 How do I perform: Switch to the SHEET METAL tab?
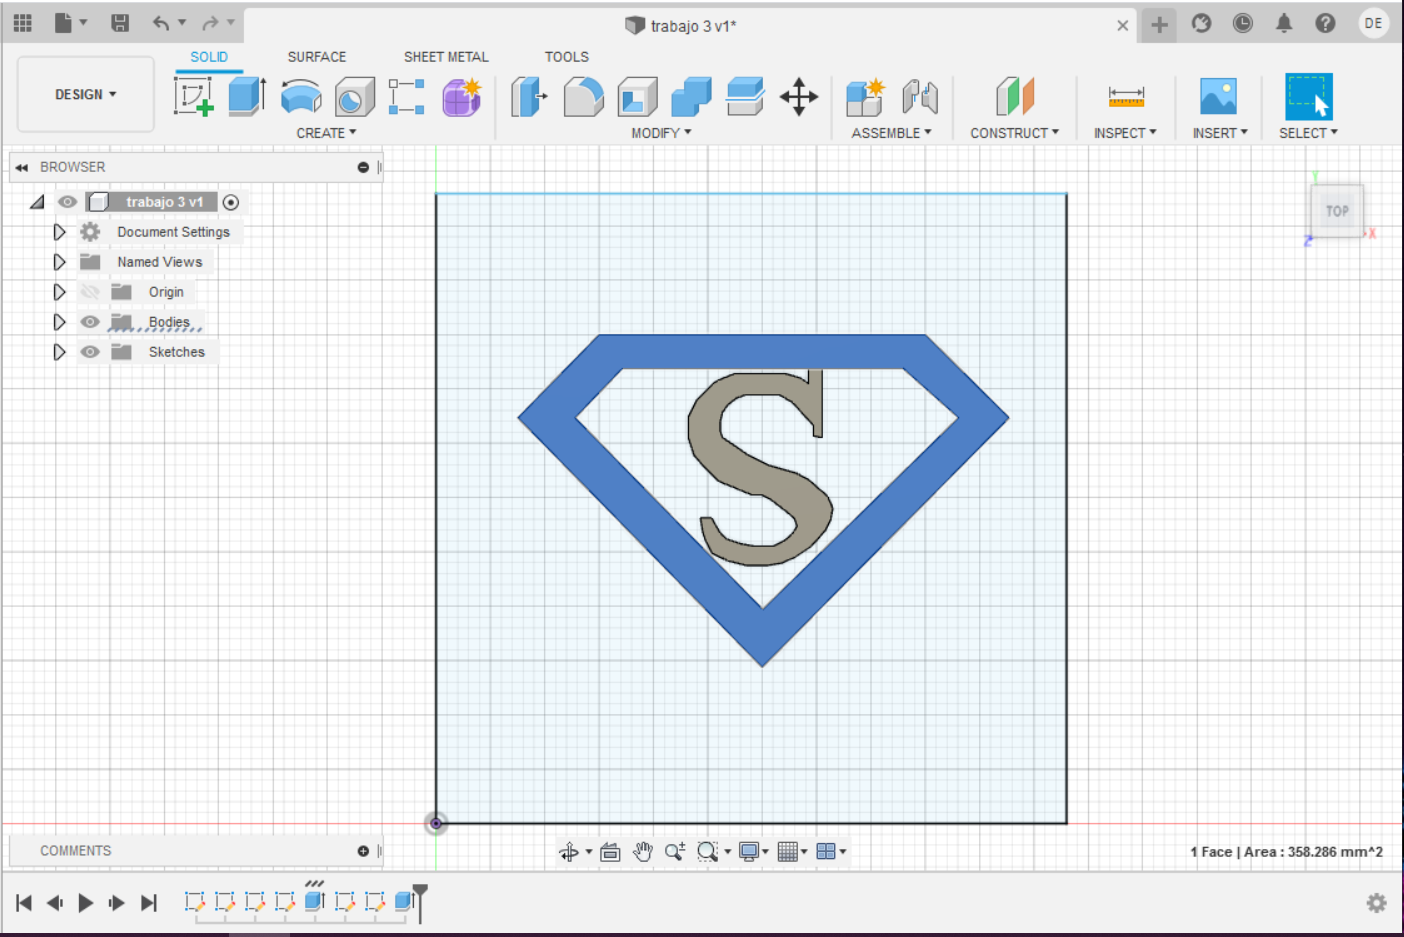[x=446, y=57]
